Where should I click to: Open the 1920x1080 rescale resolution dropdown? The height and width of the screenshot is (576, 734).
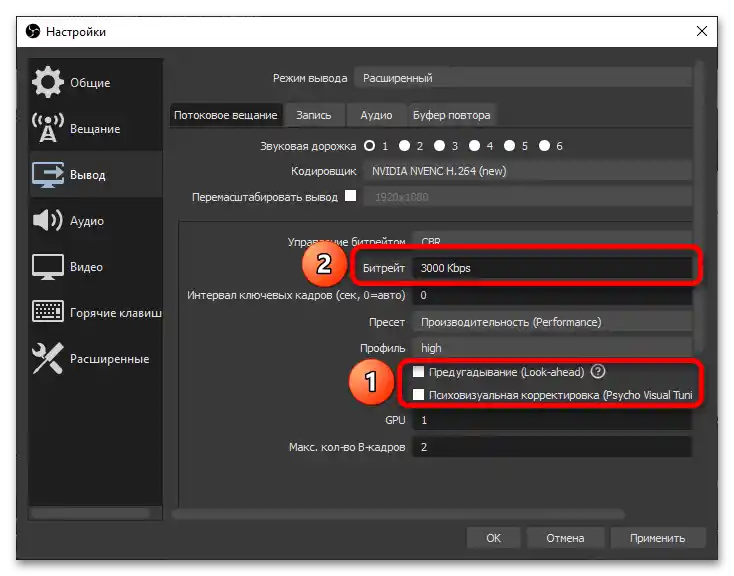point(528,197)
